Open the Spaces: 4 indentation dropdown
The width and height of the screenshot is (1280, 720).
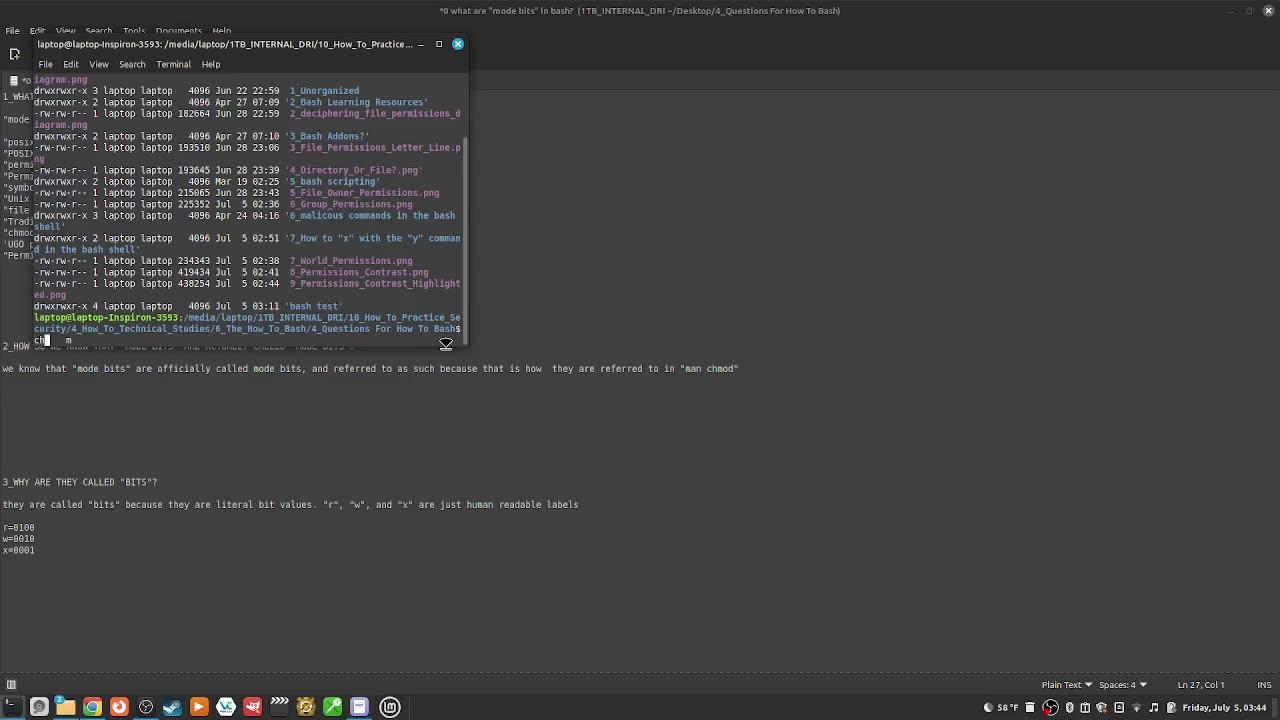point(1122,685)
